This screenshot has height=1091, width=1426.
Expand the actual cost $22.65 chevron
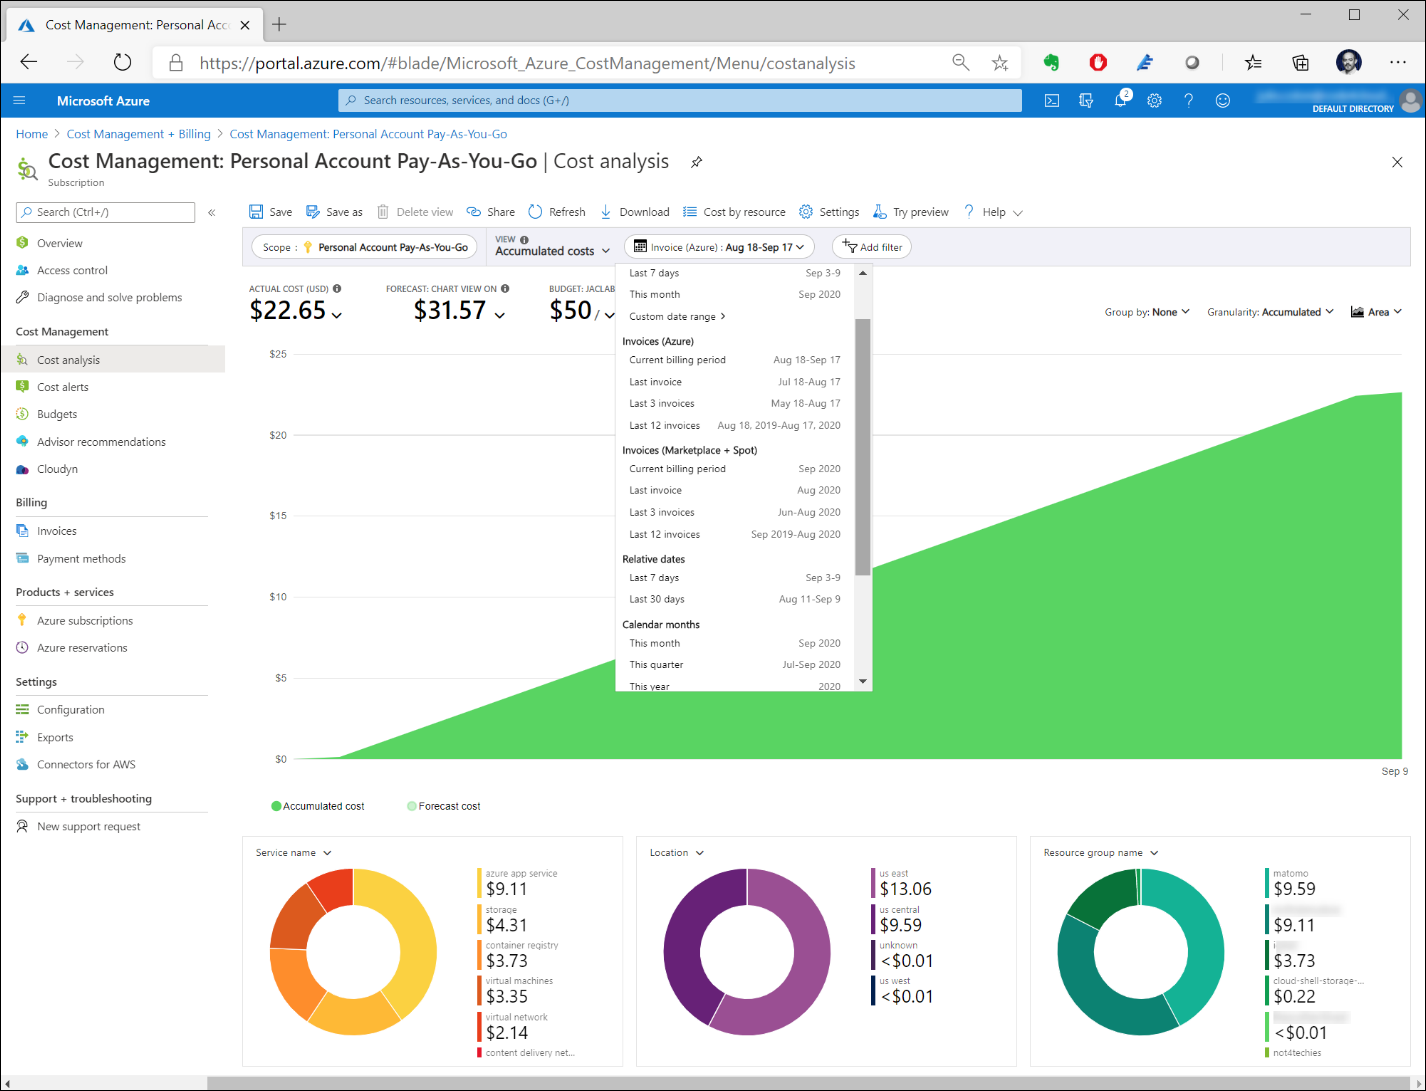click(x=337, y=315)
